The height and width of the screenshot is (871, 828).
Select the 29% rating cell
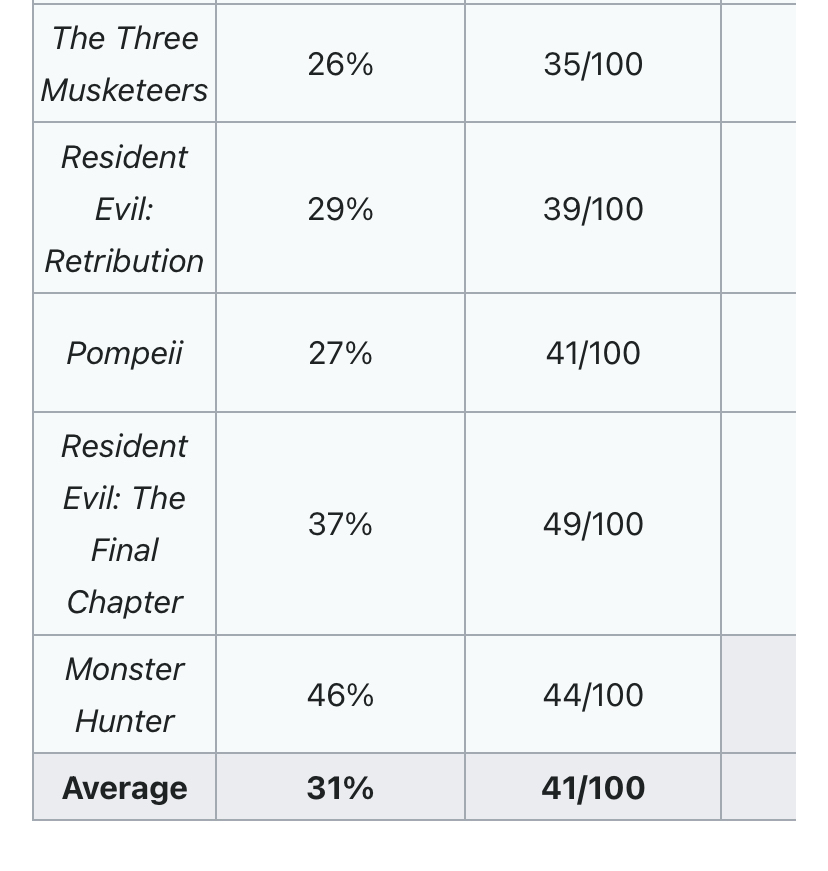340,209
